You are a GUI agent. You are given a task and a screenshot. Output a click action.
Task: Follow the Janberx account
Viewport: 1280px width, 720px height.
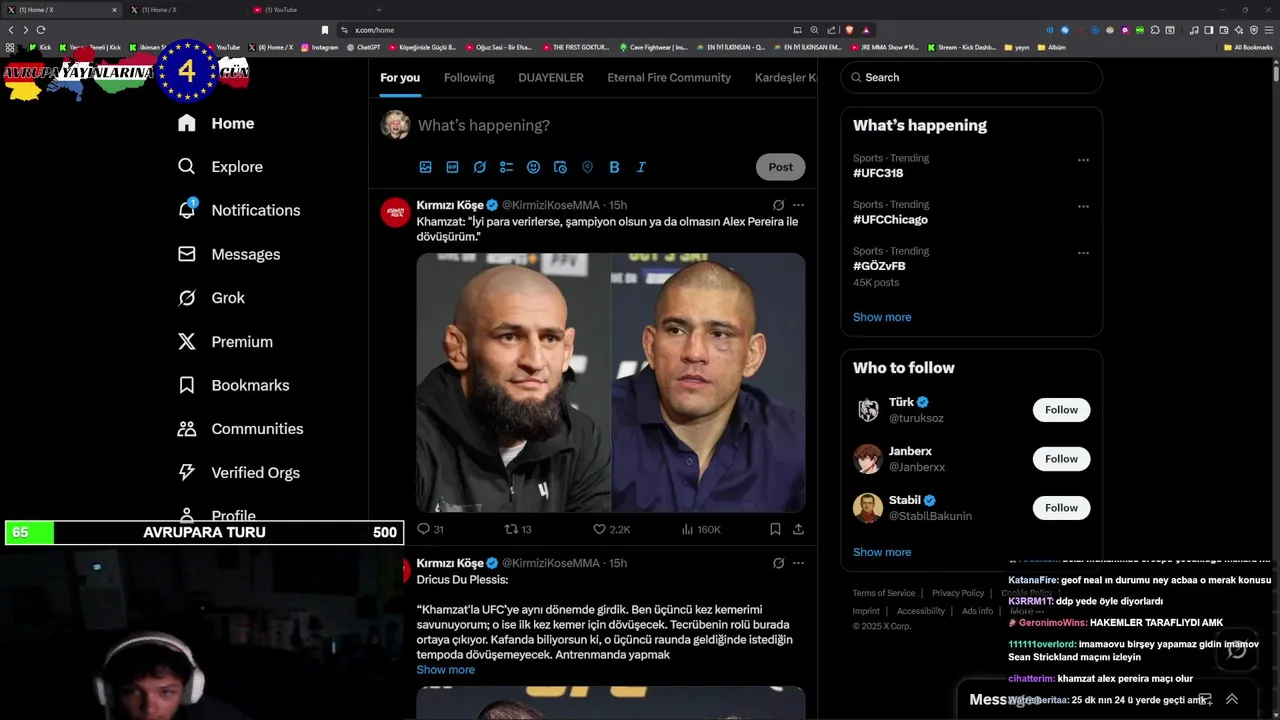1061,459
